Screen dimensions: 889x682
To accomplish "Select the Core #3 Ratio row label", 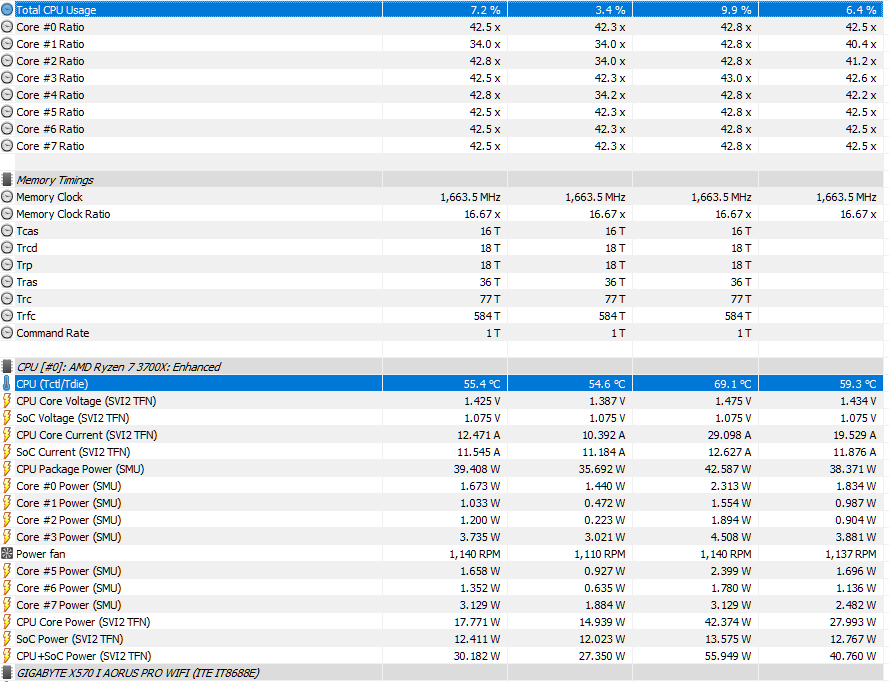I will [x=50, y=78].
